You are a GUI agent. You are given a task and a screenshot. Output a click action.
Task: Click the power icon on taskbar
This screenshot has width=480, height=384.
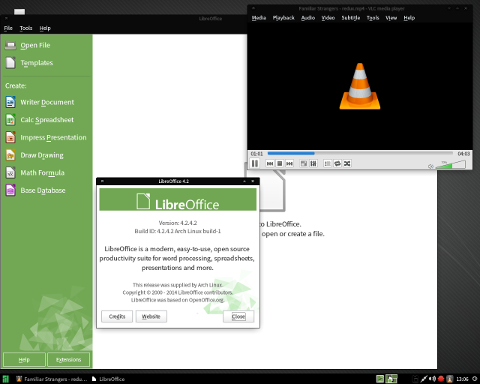coord(475,379)
